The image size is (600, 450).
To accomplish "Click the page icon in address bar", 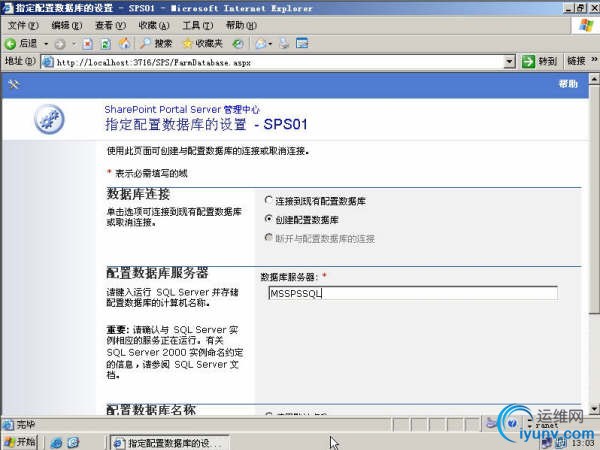I will click(x=48, y=62).
